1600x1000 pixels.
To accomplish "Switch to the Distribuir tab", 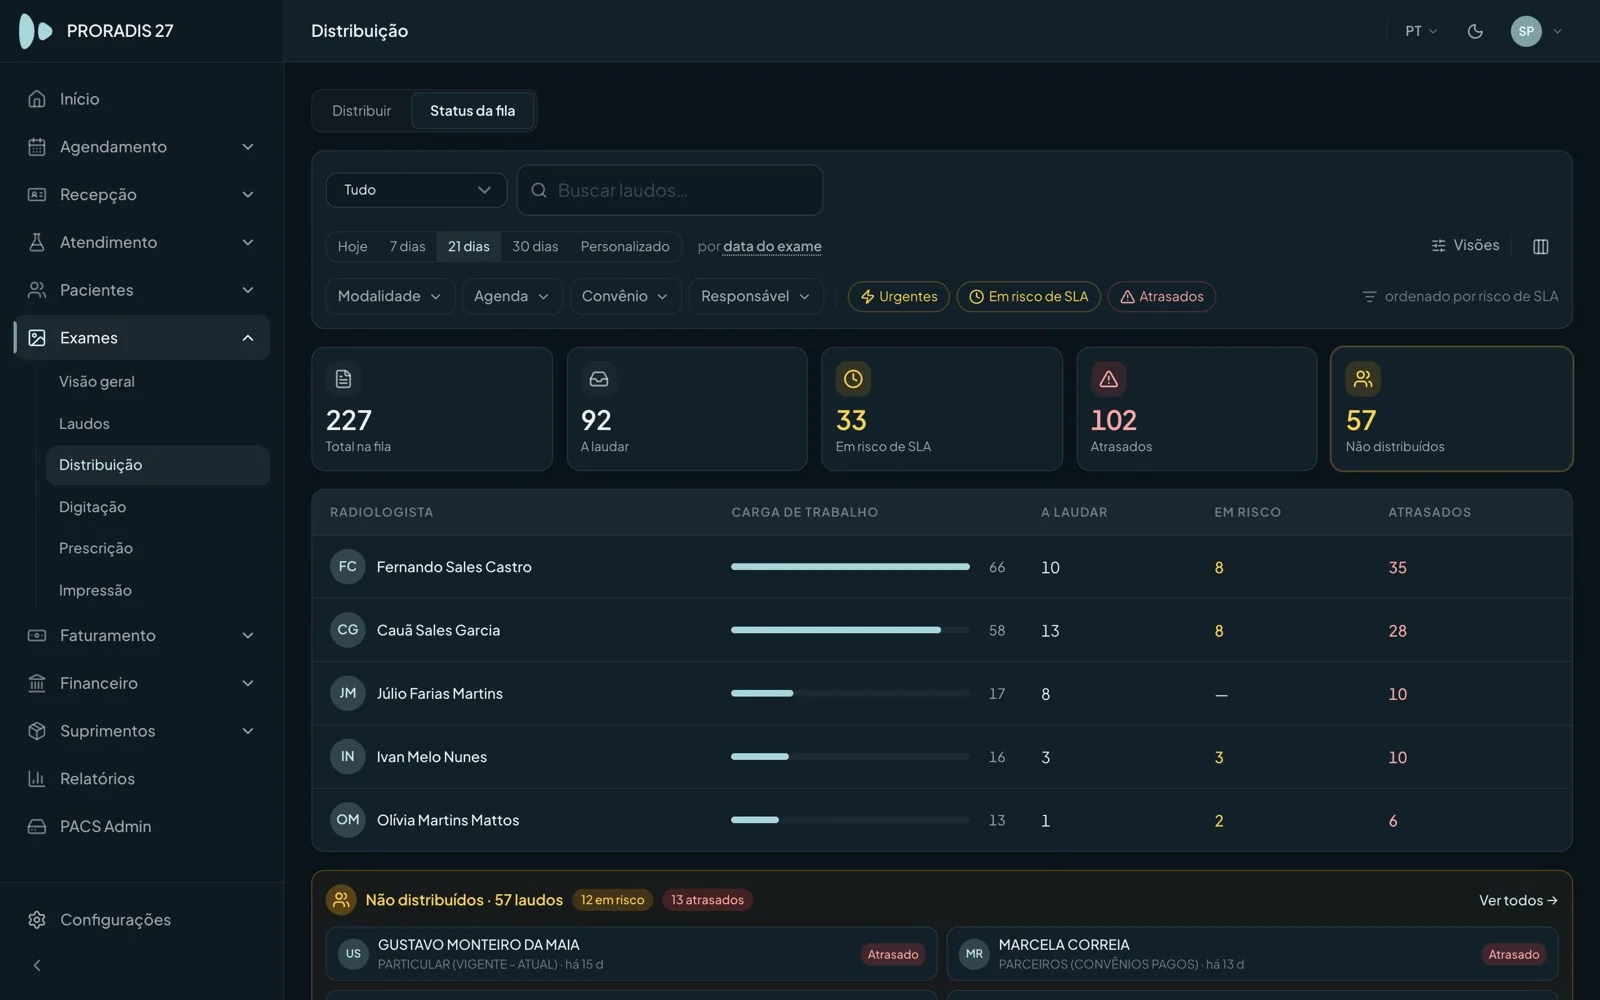I will tap(362, 111).
